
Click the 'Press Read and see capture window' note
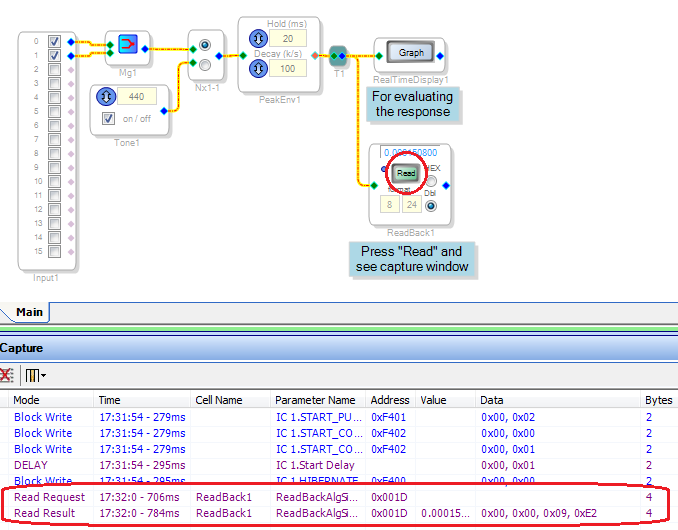412,259
